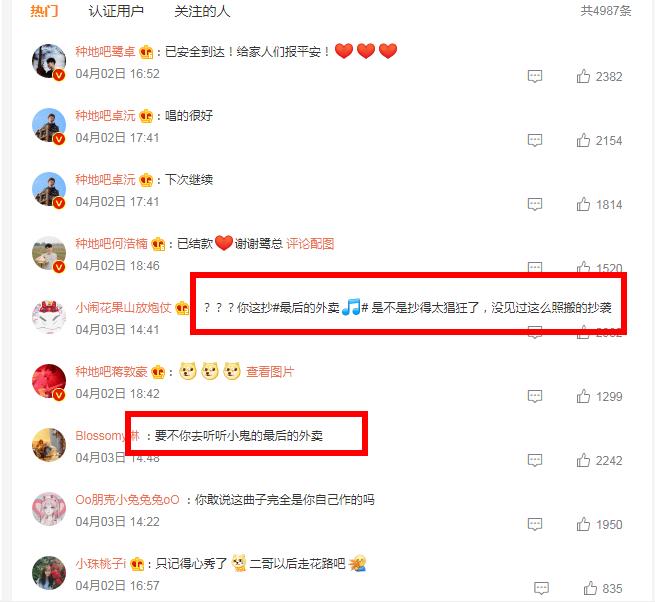The height and width of the screenshot is (602, 655).
Task: Open the 评论配图 link
Action: coord(310,244)
